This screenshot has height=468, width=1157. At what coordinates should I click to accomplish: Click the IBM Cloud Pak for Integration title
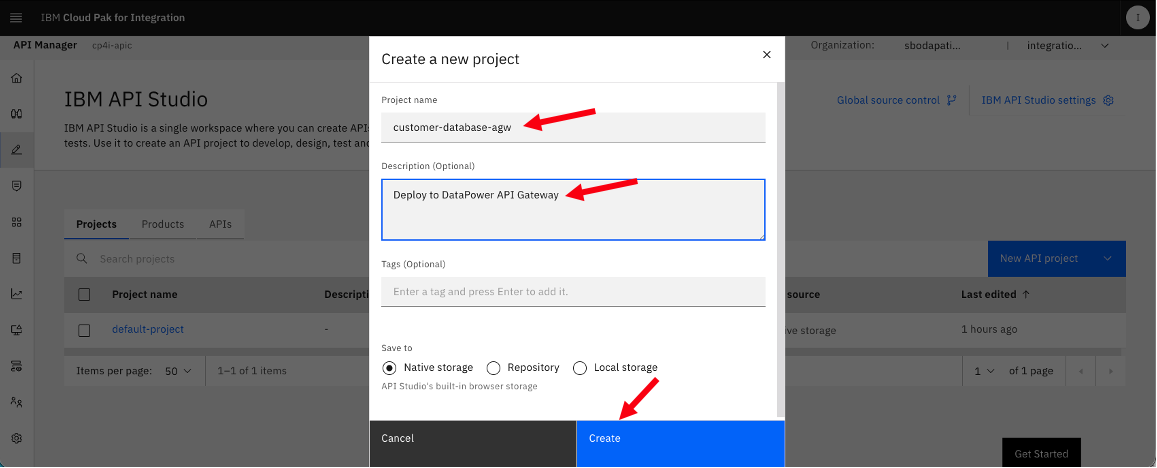113,18
